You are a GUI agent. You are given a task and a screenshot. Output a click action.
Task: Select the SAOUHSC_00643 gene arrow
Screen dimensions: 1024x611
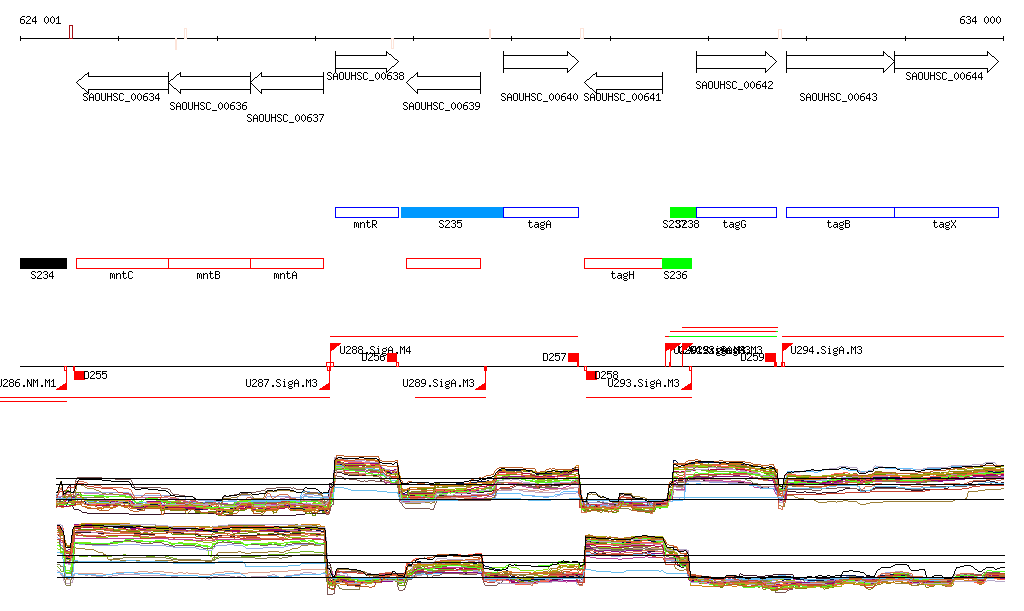click(840, 62)
